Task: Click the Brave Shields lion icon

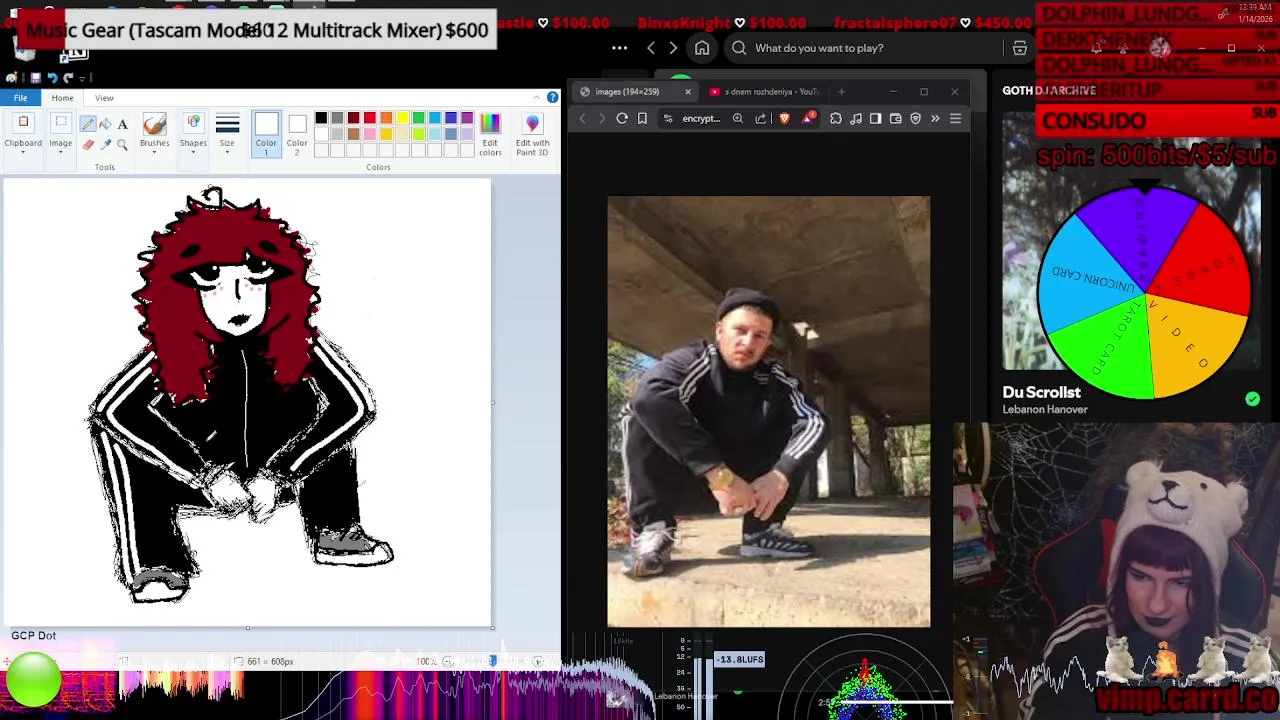Action: (x=784, y=118)
